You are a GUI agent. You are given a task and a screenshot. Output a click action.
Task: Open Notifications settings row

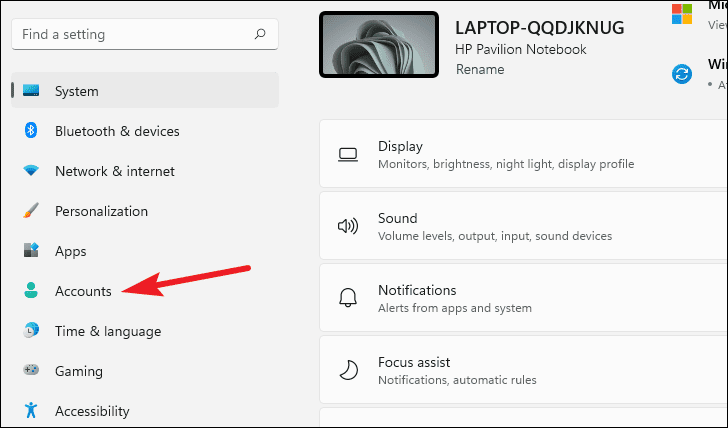520,299
